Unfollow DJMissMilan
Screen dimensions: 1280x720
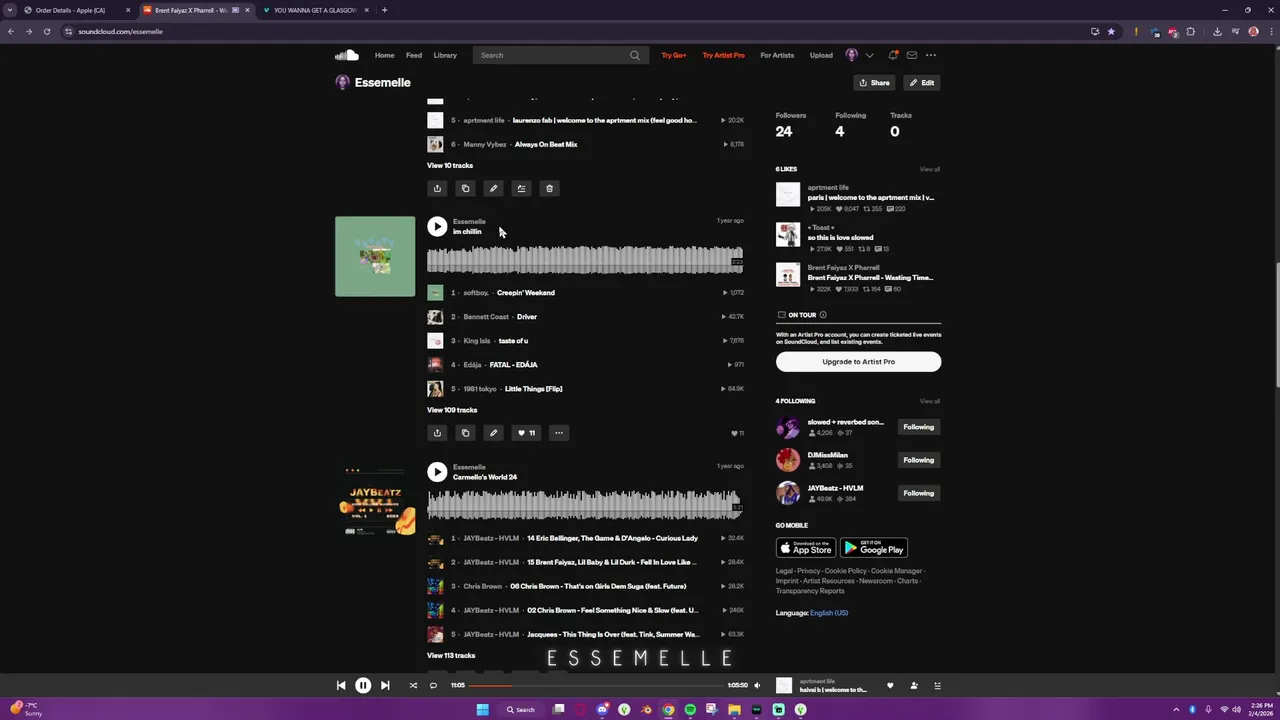point(918,460)
